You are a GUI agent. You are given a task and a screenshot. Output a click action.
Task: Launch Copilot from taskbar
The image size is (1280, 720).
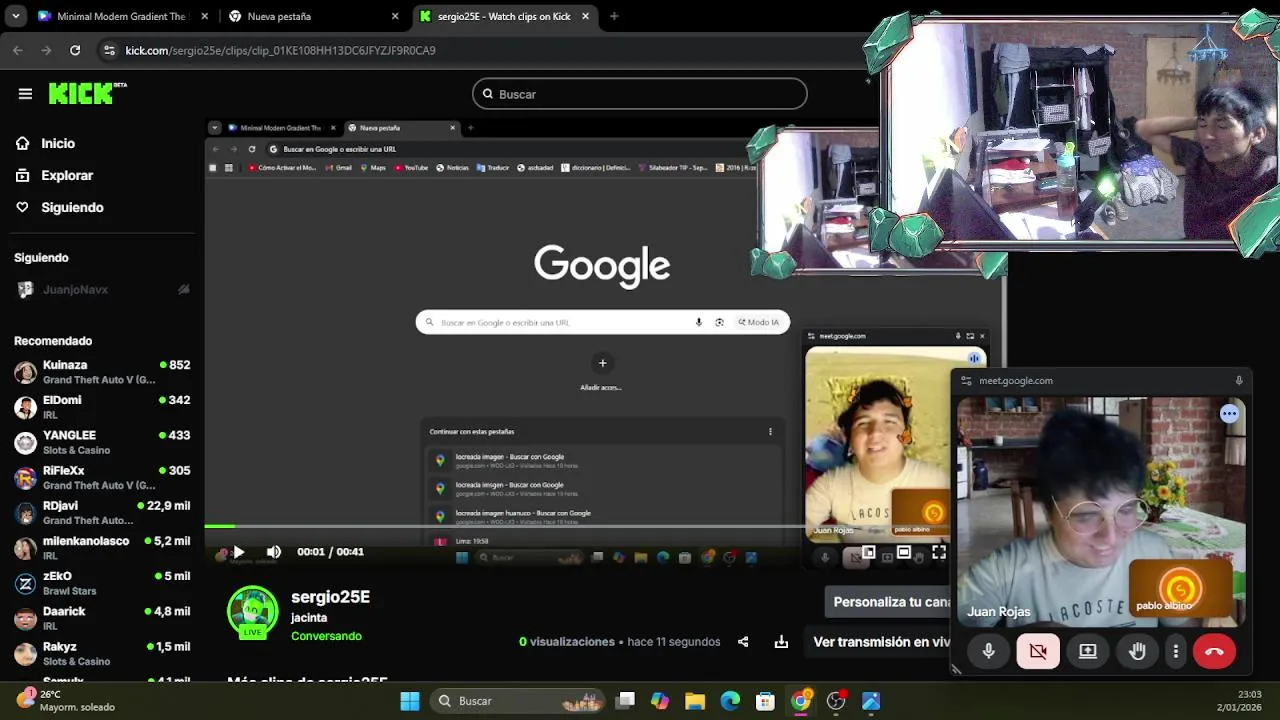coord(660,701)
